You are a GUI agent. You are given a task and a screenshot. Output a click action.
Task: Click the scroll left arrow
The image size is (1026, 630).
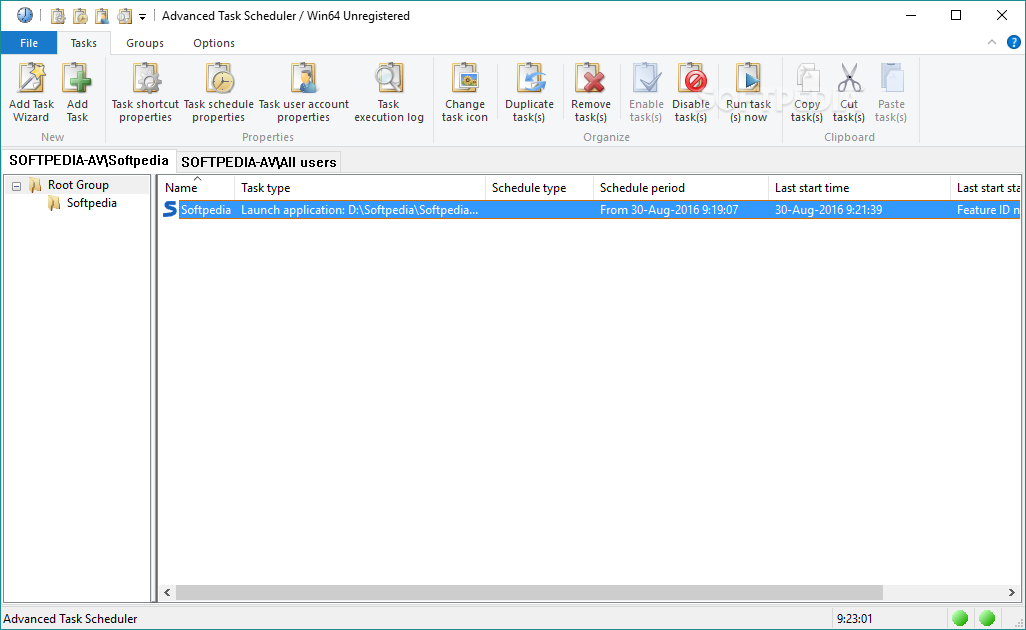[168, 592]
